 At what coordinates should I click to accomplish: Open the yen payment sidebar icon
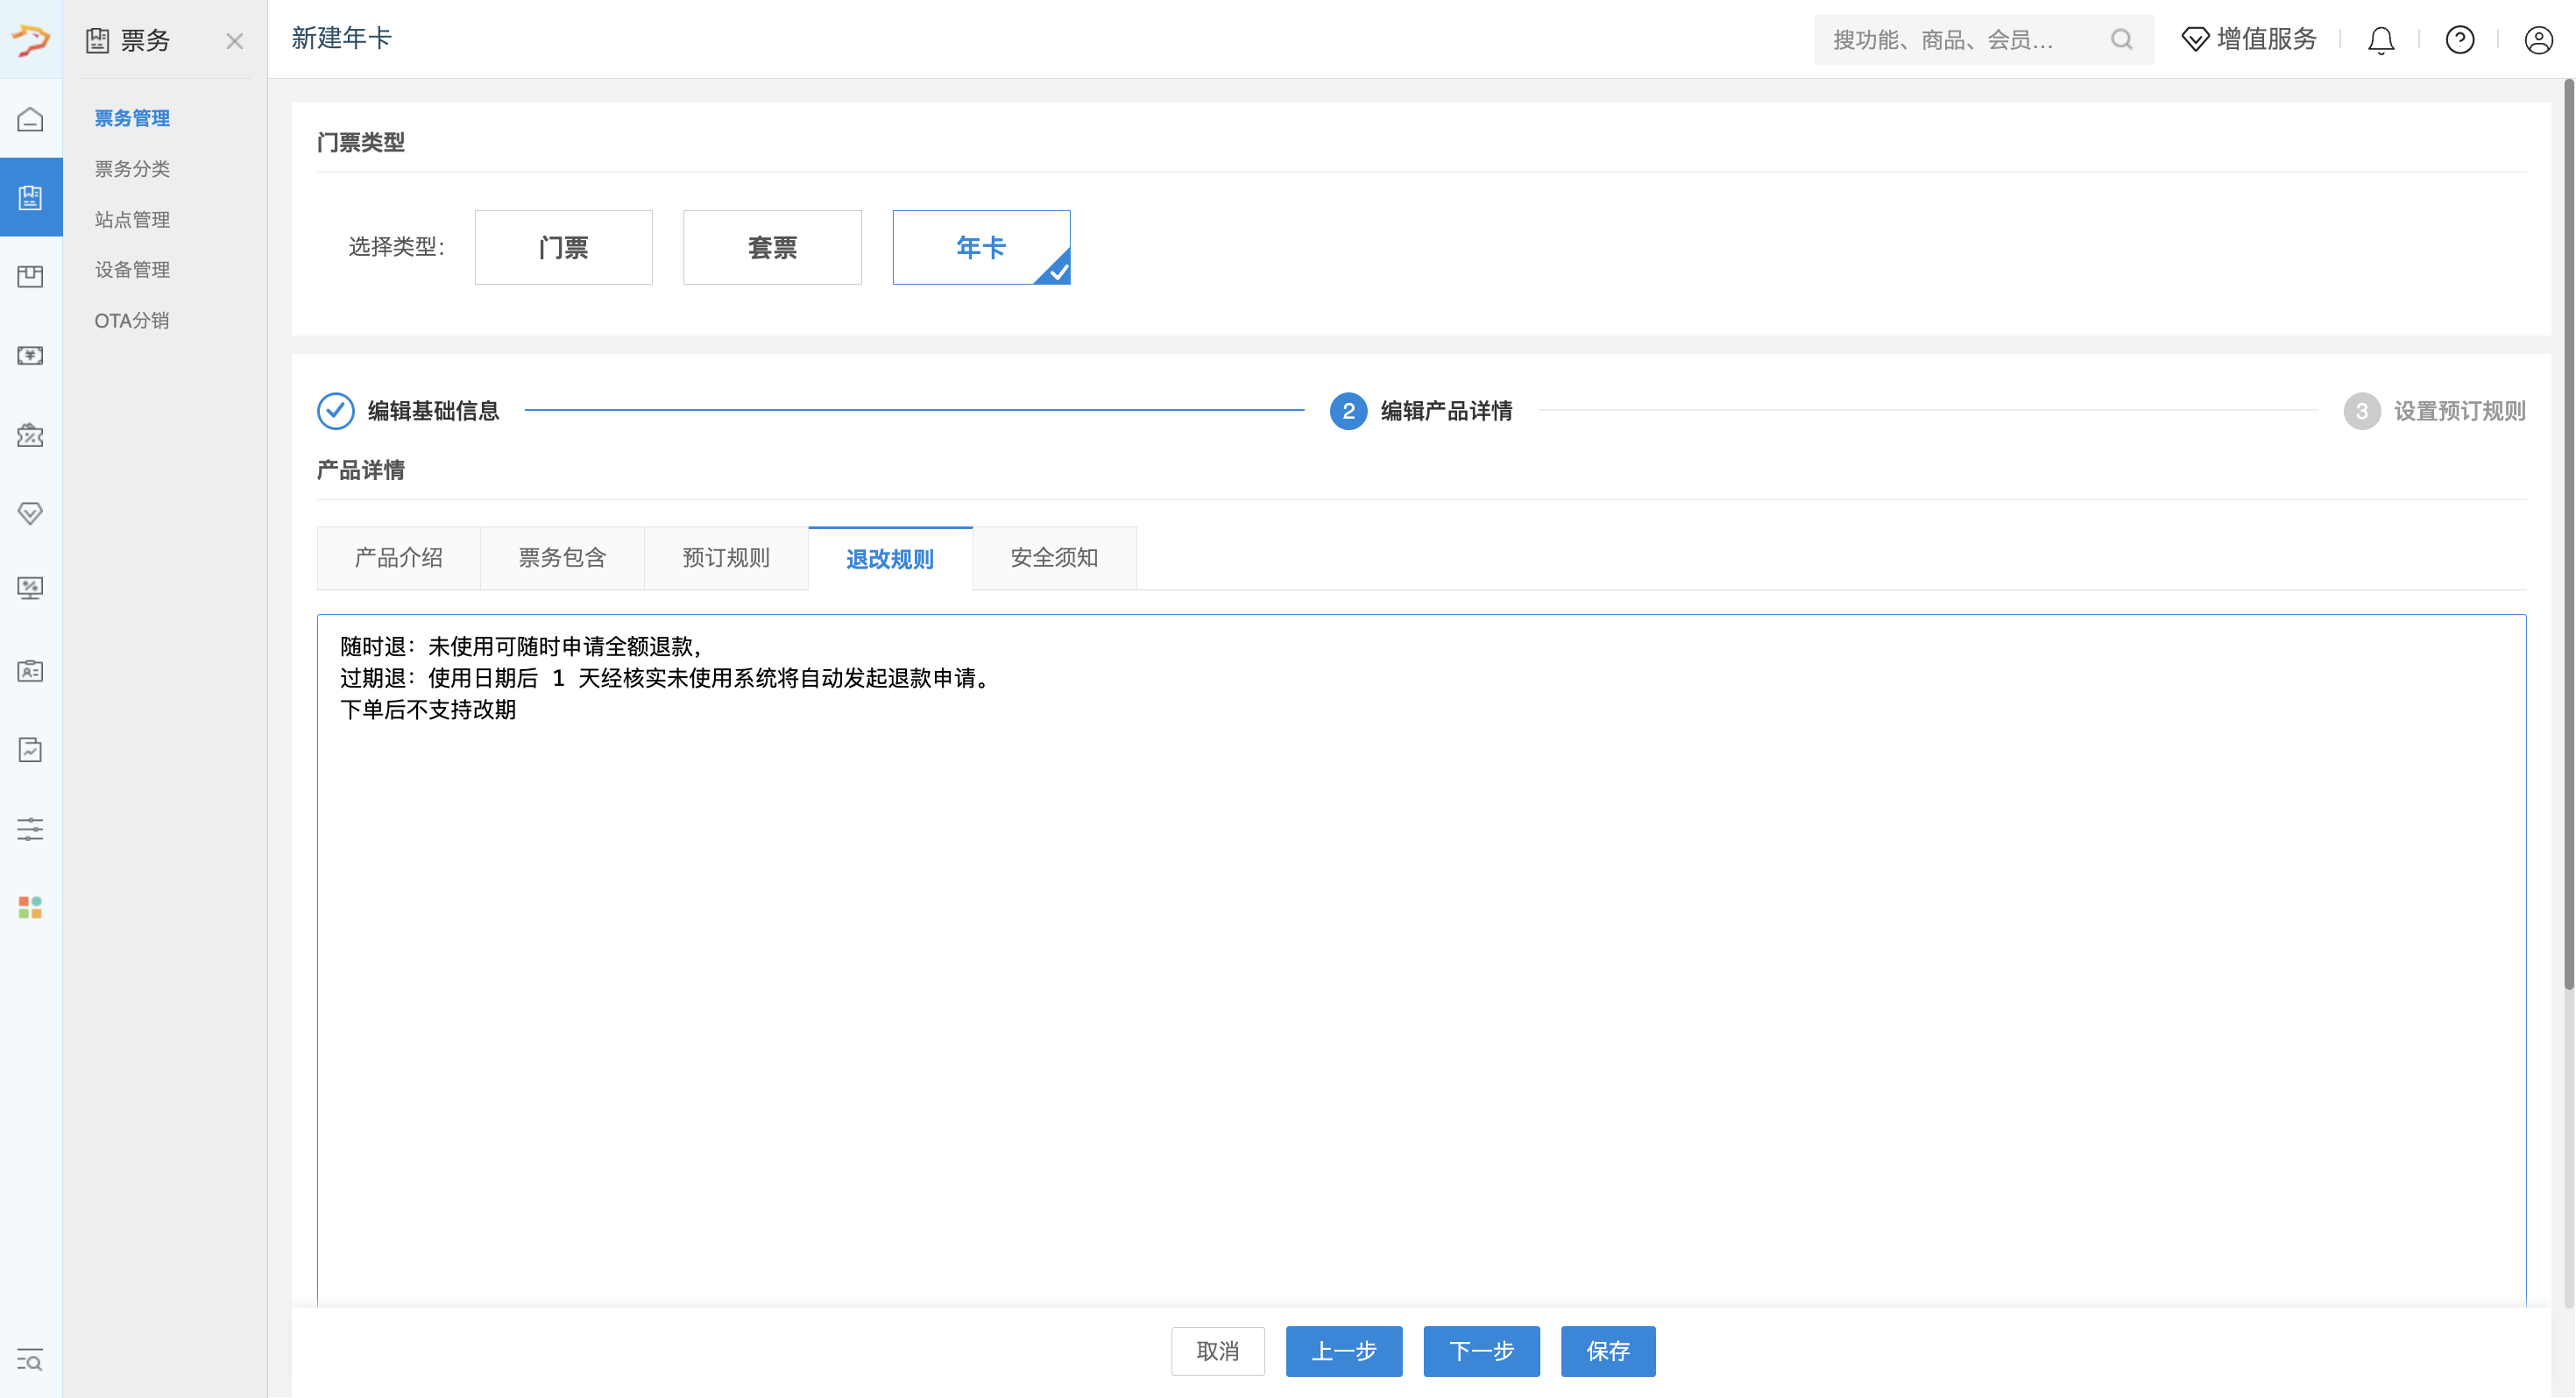pyautogui.click(x=30, y=356)
